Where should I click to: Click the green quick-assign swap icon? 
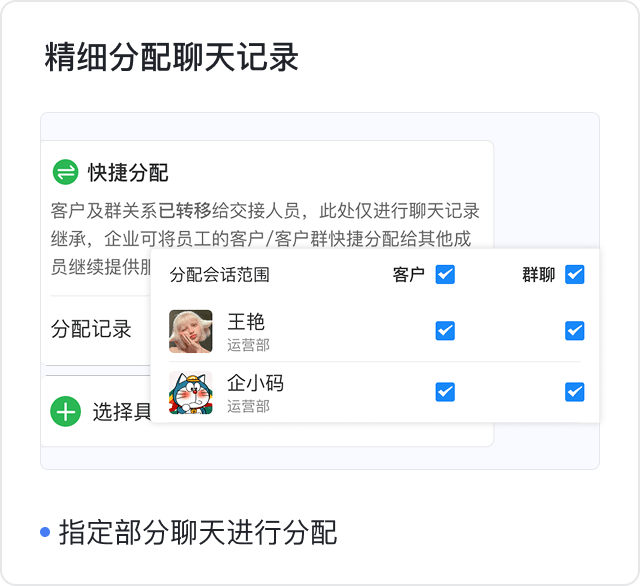coord(65,172)
